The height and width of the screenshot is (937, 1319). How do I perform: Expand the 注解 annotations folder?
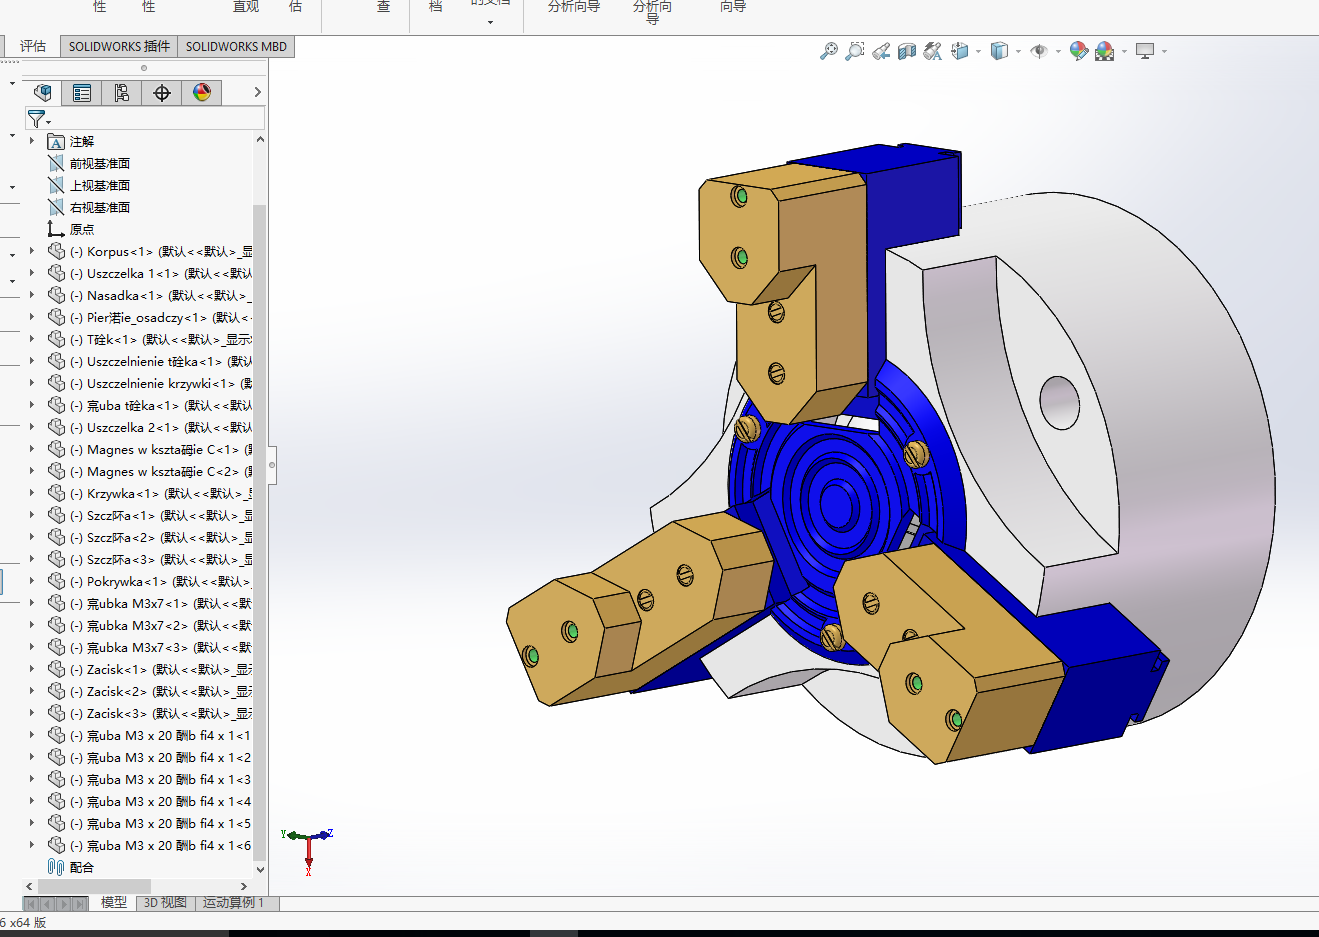[32, 141]
